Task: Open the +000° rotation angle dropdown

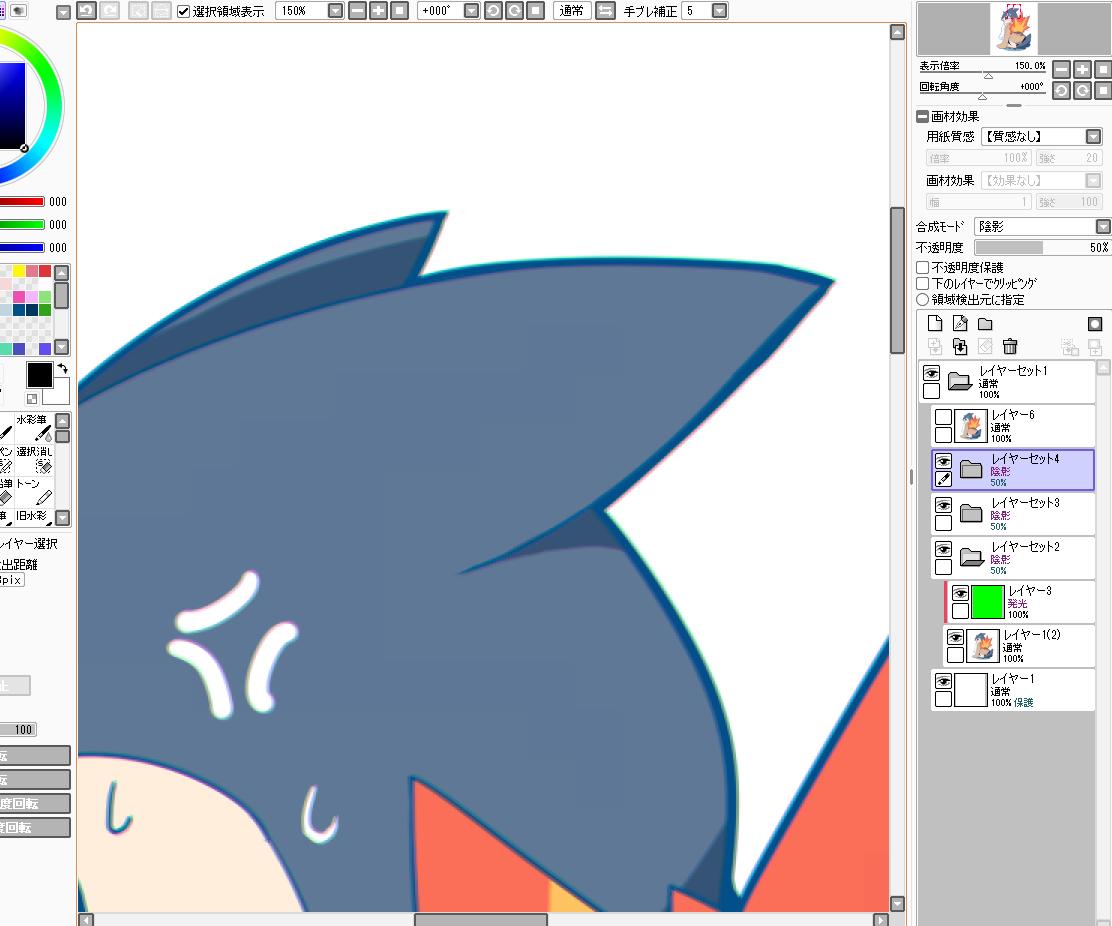Action: pyautogui.click(x=472, y=11)
